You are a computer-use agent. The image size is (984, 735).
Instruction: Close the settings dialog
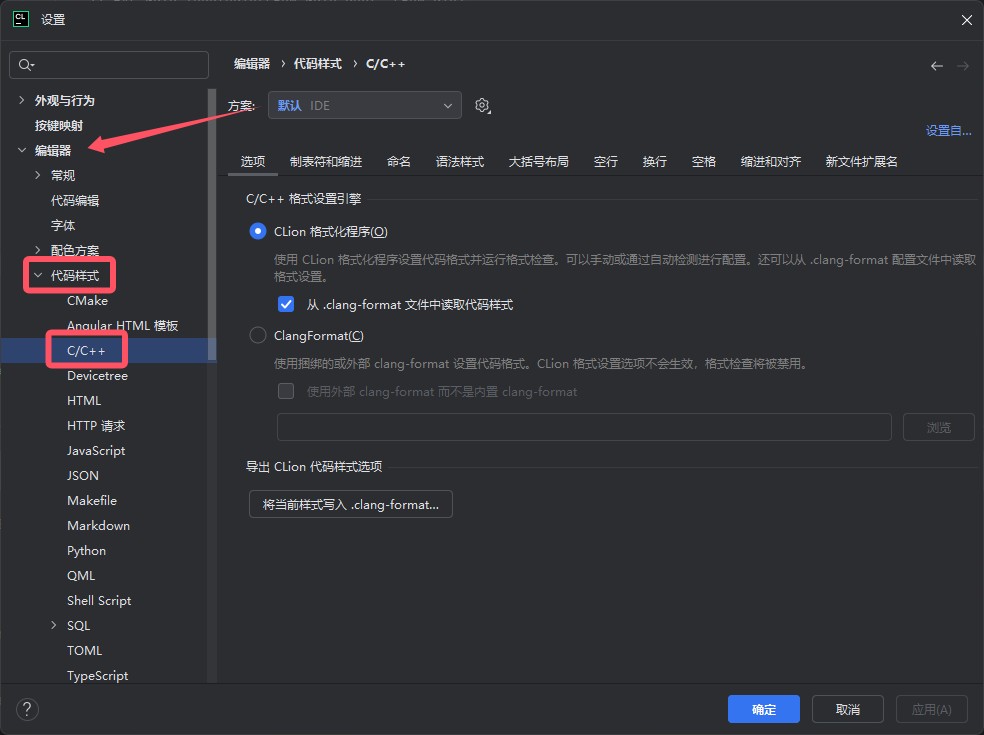click(x=966, y=20)
